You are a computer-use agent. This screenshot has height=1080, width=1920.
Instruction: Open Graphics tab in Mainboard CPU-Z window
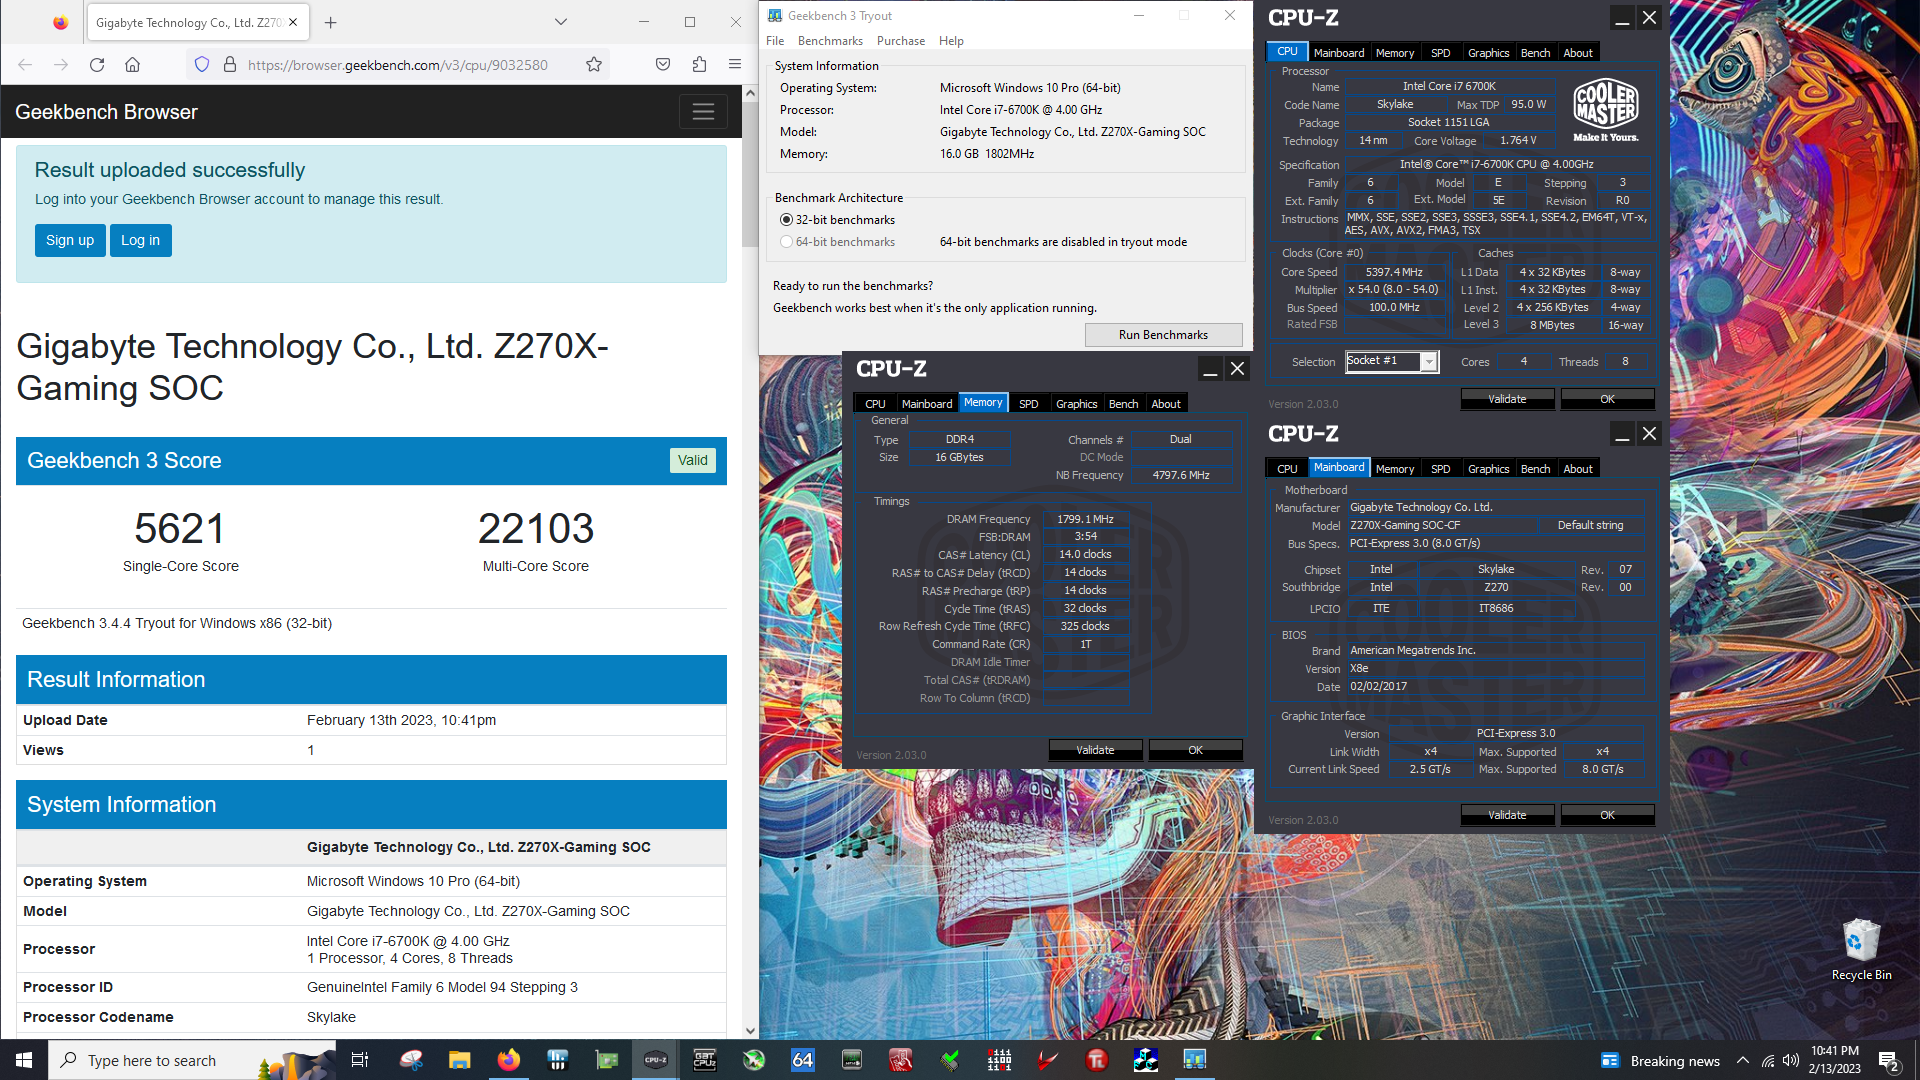[x=1488, y=469]
